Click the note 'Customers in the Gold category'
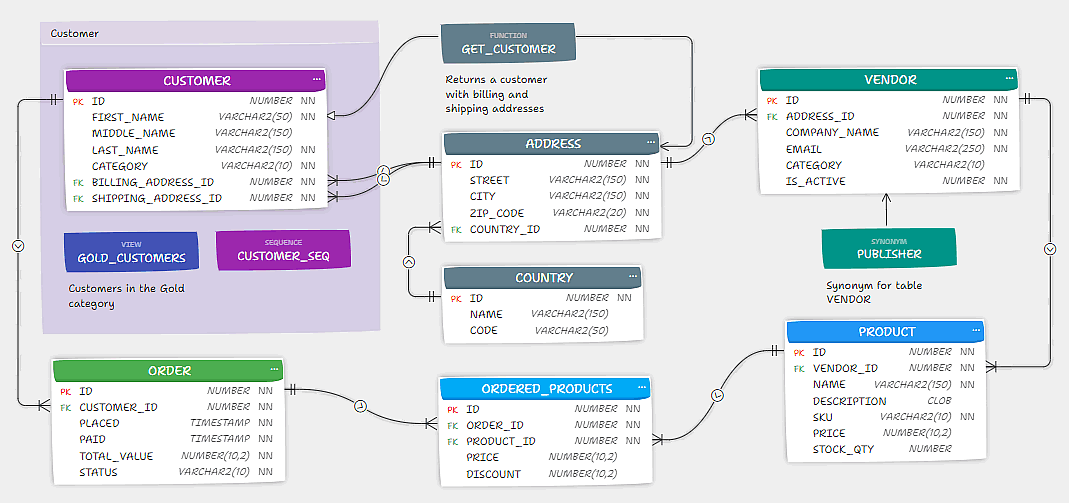 [127, 296]
